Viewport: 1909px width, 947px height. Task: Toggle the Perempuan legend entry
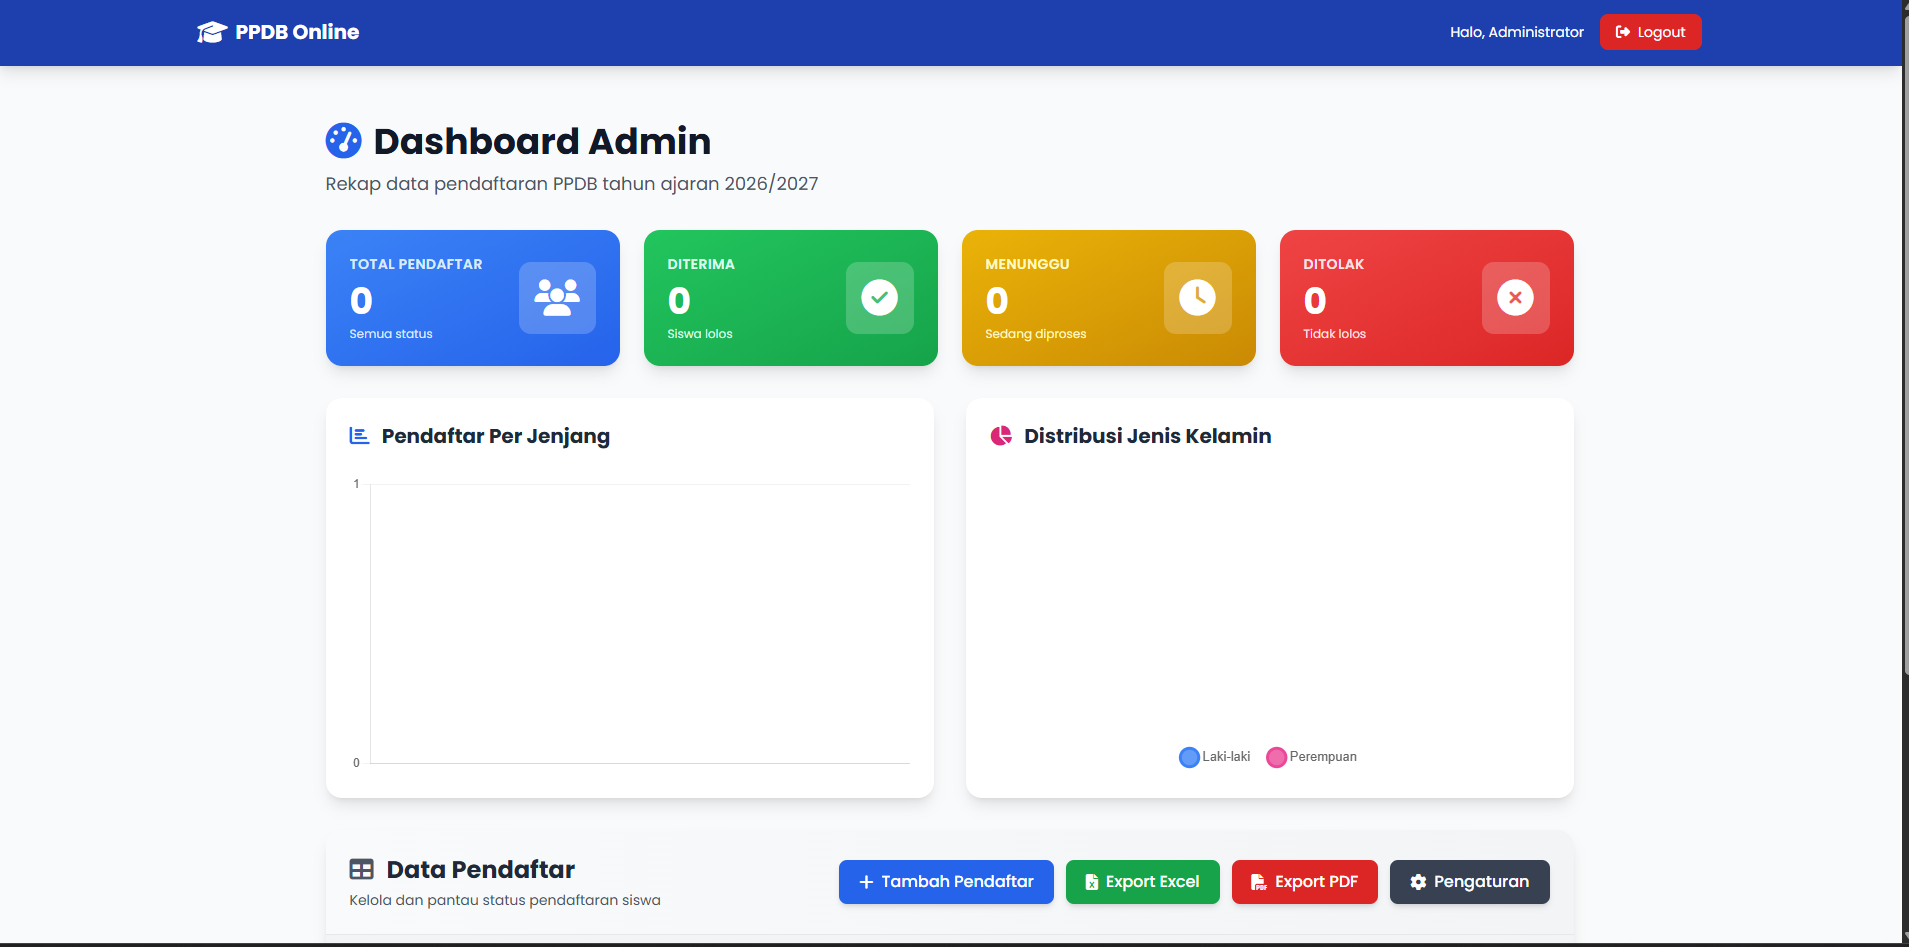(1310, 757)
